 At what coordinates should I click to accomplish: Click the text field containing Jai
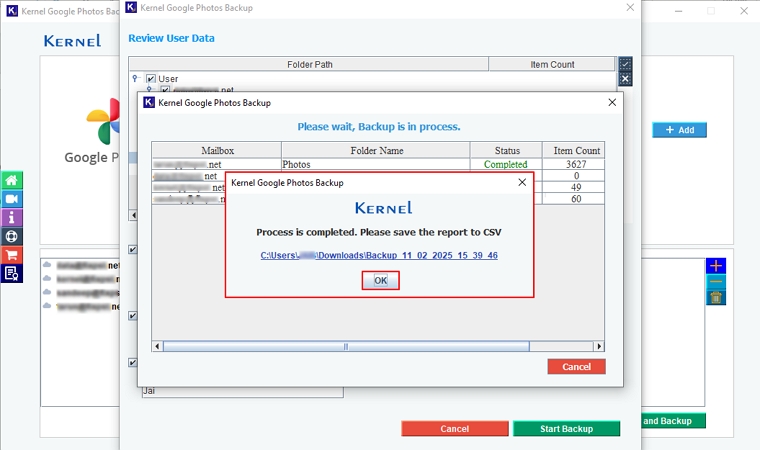coord(243,392)
